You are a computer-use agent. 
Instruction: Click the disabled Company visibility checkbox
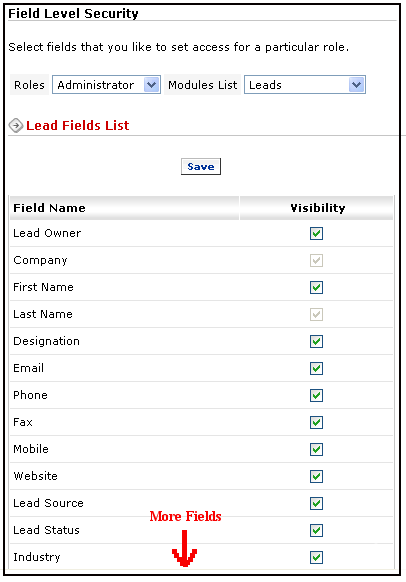pyautogui.click(x=316, y=261)
